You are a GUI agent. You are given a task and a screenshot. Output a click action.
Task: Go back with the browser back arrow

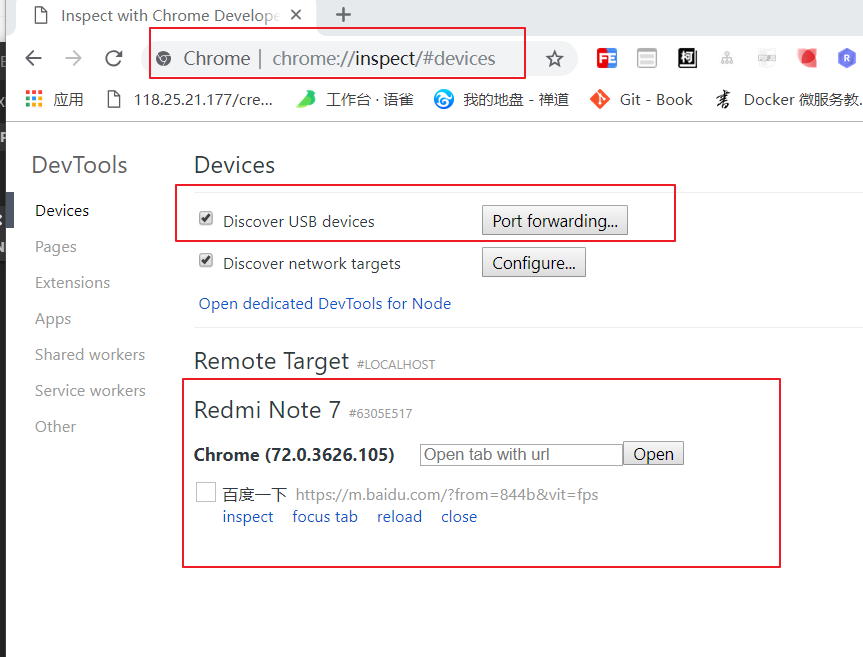point(34,58)
